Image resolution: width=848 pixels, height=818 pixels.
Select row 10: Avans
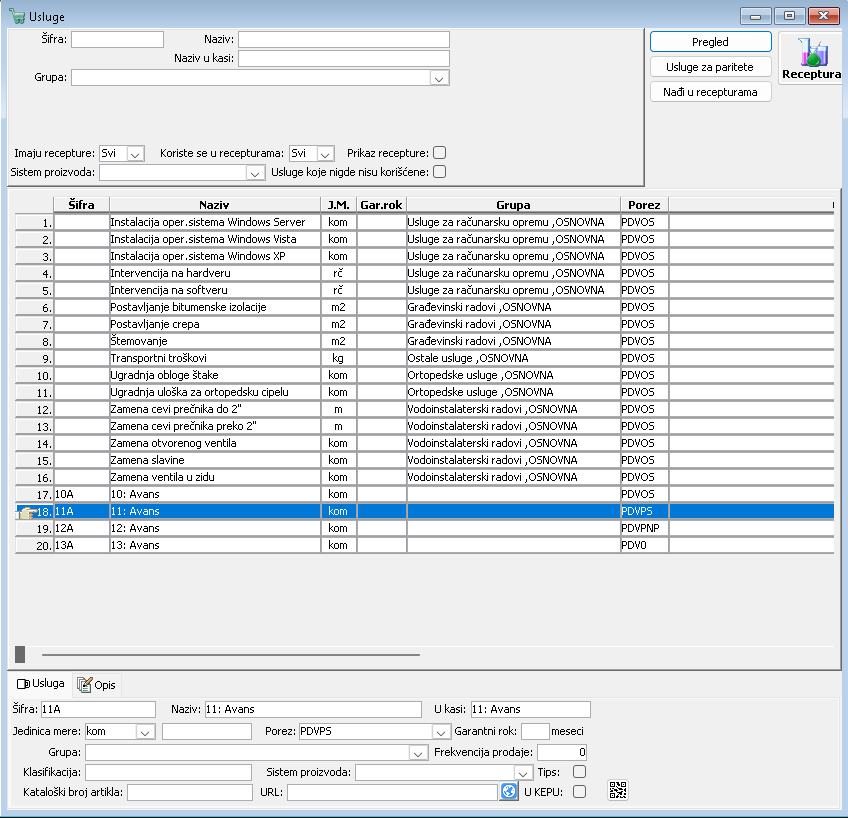425,494
